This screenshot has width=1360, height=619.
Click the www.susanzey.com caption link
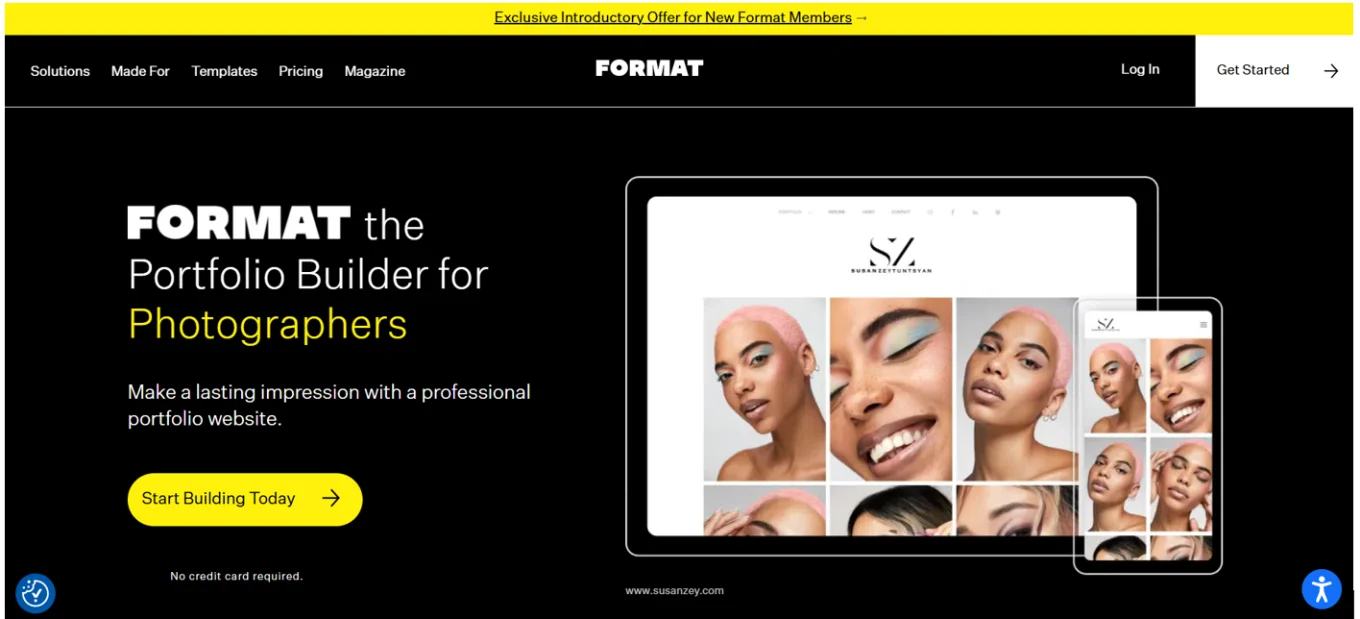(x=674, y=590)
